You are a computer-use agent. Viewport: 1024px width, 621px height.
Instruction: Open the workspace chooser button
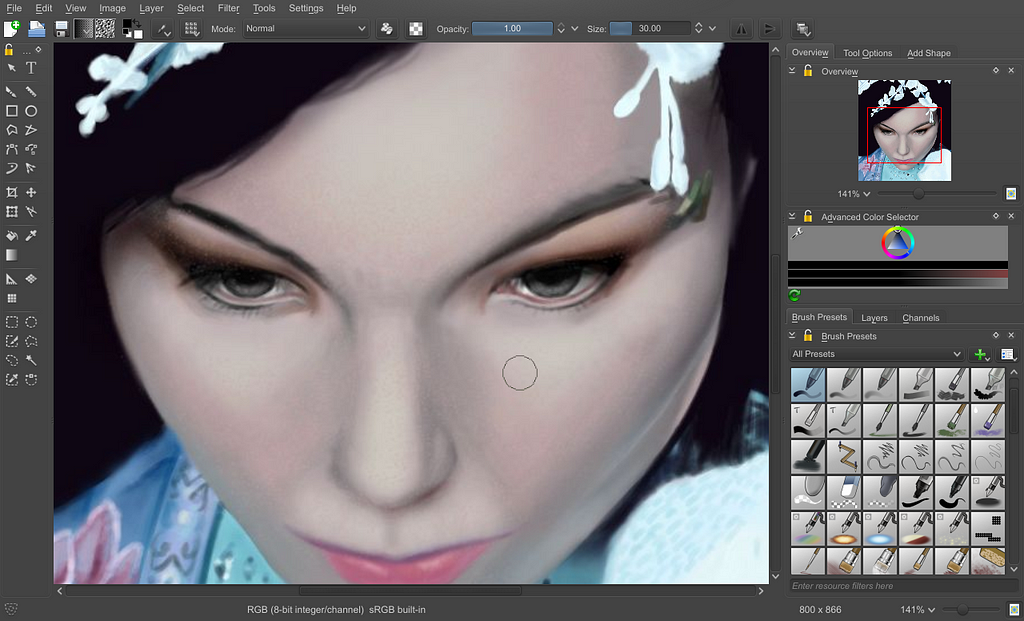click(x=803, y=29)
